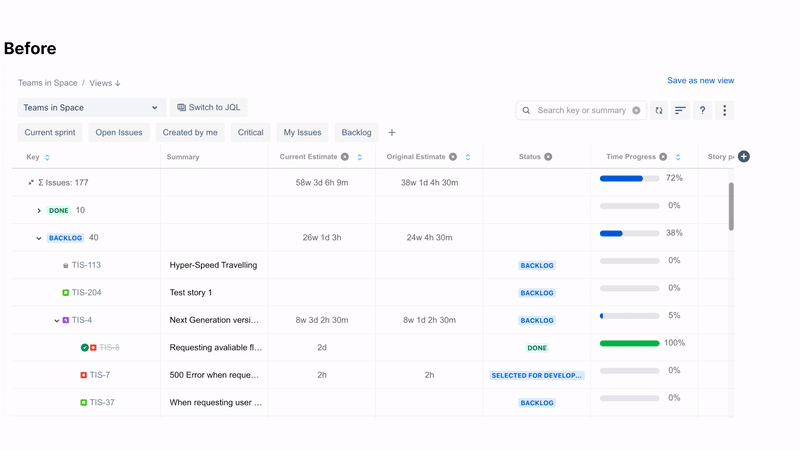Click the SELECTED FOR DEVELOP... status badge
This screenshot has height=450, width=800.
tap(536, 376)
